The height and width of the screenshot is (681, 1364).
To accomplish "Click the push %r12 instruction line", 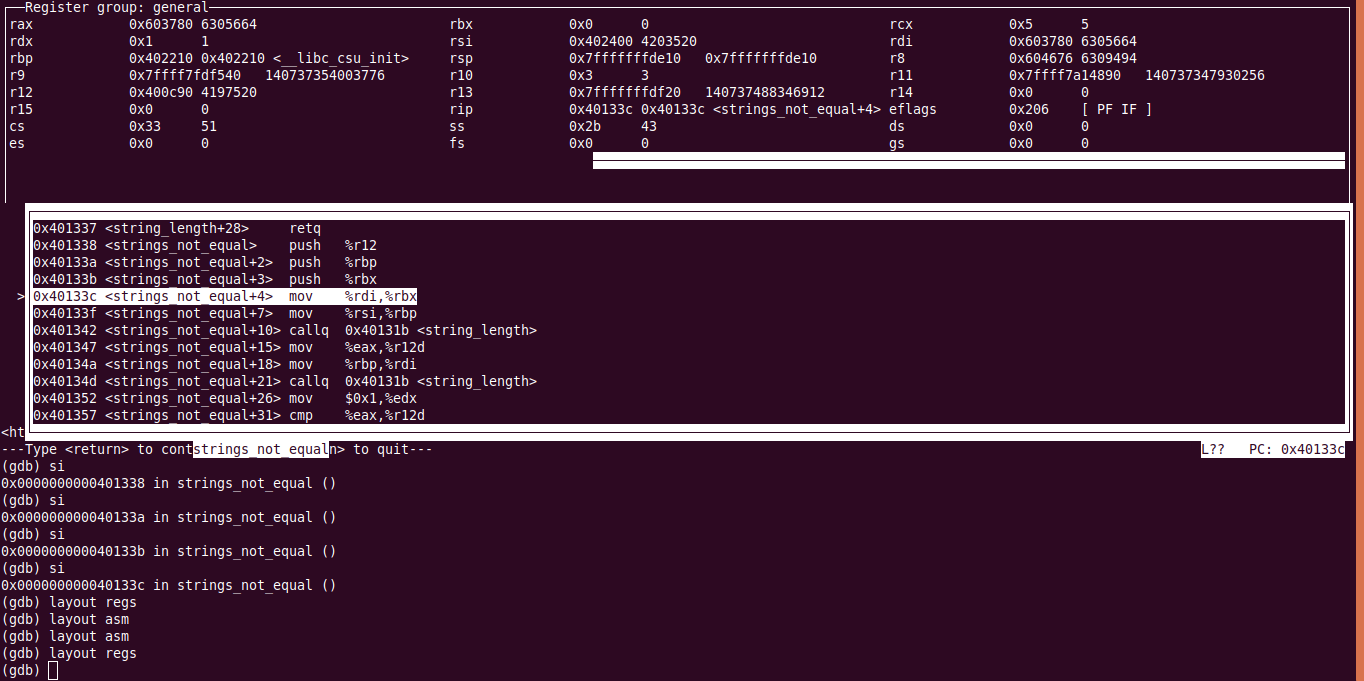I will click(x=205, y=245).
